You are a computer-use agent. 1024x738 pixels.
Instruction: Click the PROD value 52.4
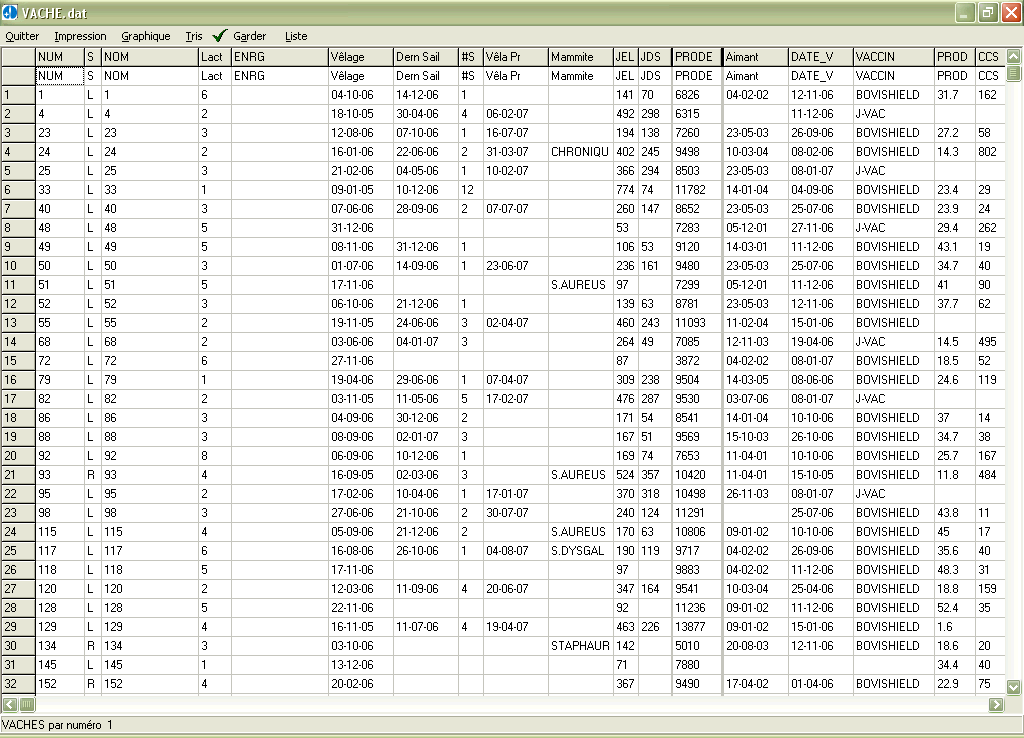tap(955, 607)
